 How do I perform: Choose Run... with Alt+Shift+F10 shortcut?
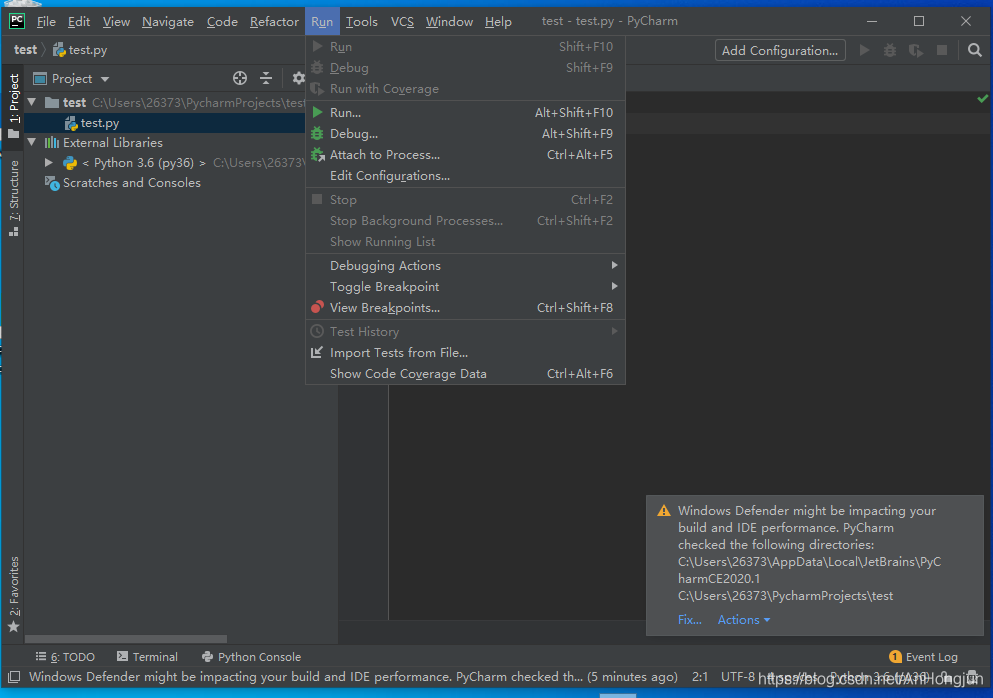tap(465, 113)
